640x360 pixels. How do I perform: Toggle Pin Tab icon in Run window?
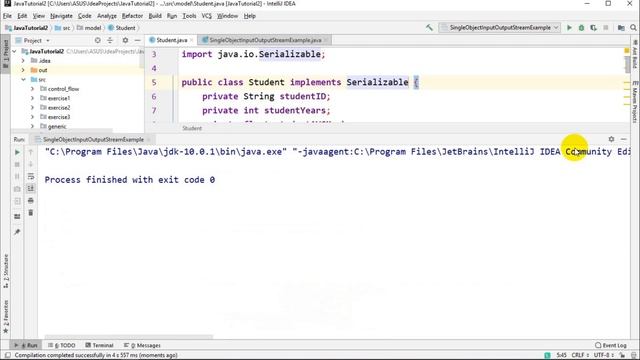17,232
